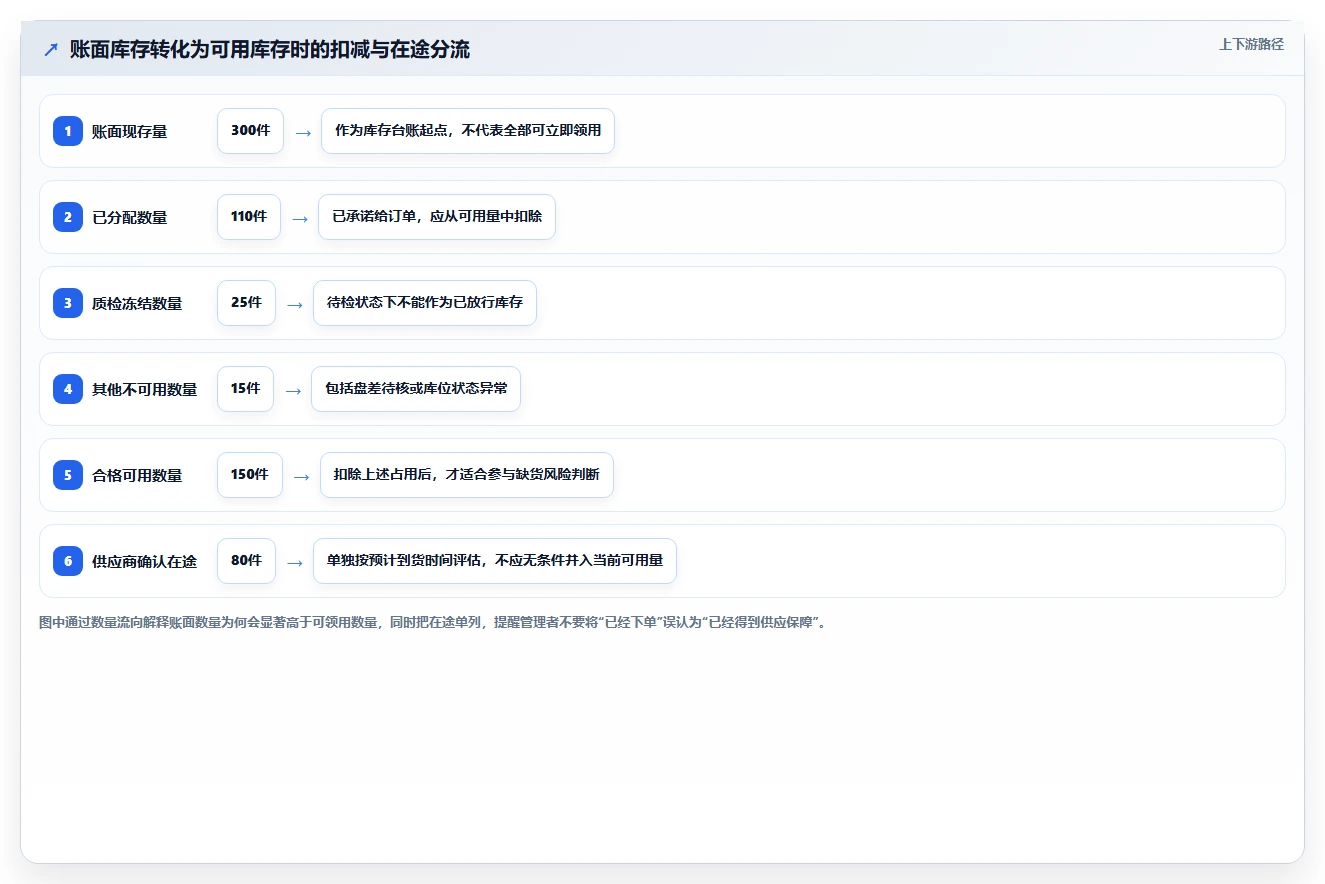Image resolution: width=1325 pixels, height=884 pixels.
Task: Click the arrow after 110件
Action: pos(300,218)
